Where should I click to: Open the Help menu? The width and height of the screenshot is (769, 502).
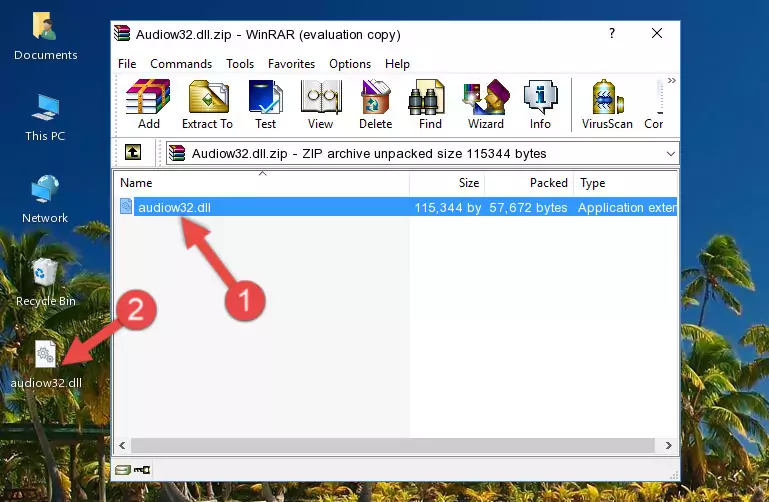coord(397,64)
